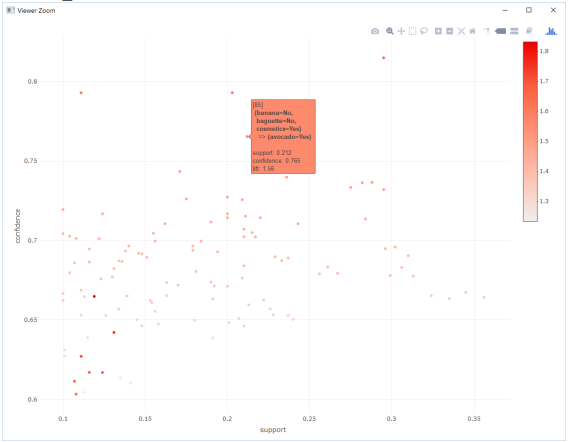Click the 'confidence' y-axis title
The width and height of the screenshot is (568, 442).
18,226
